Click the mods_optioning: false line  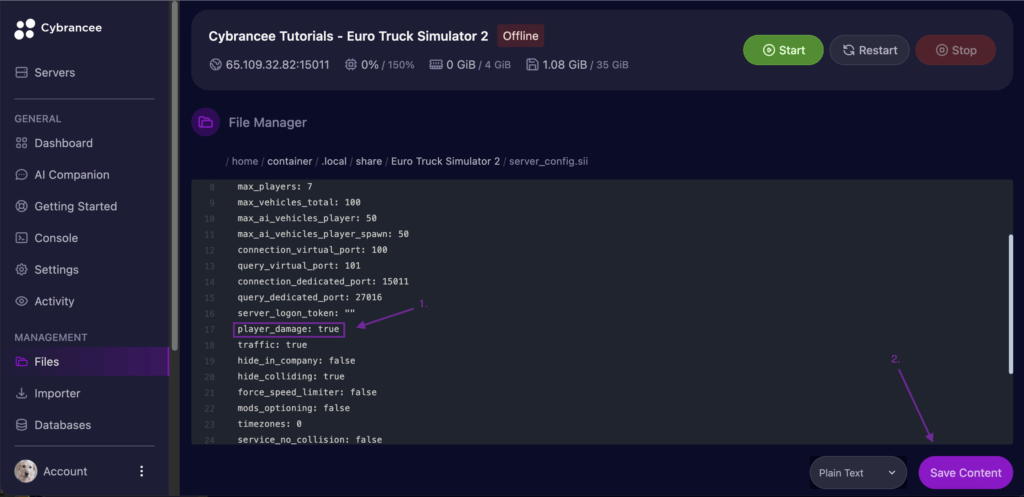coord(294,408)
